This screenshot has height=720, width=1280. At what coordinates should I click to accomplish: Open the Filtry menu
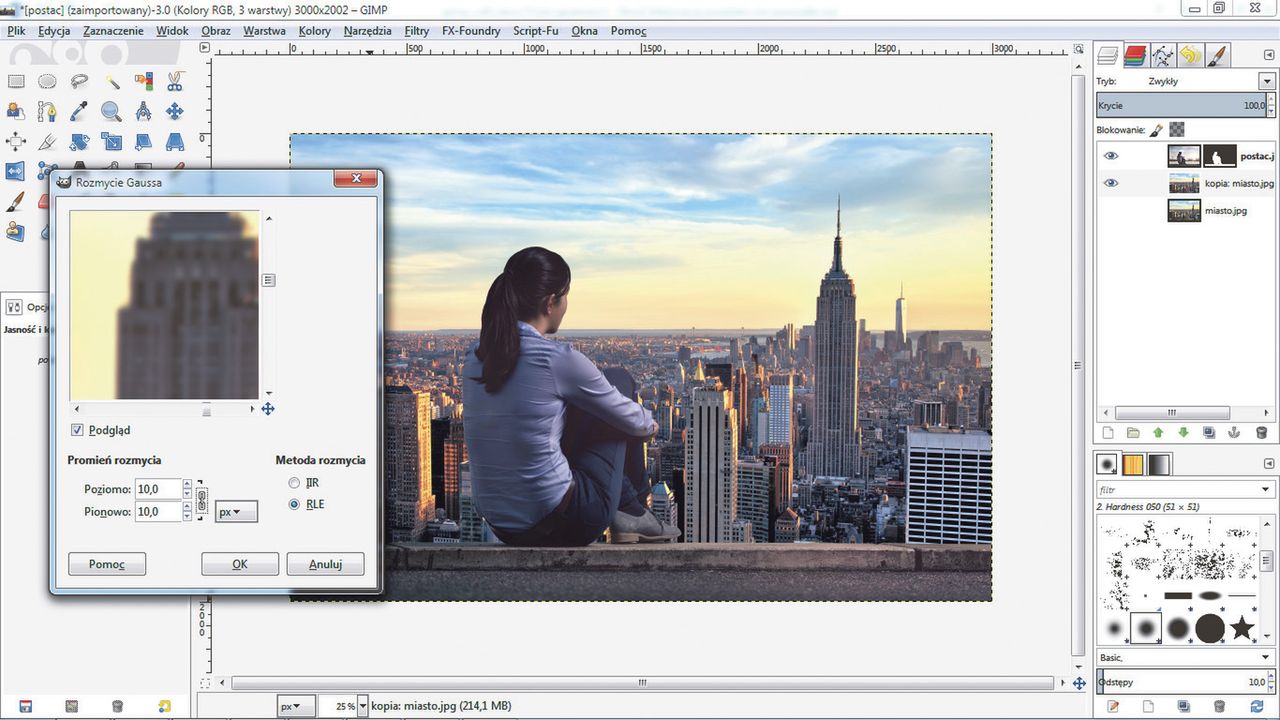[x=417, y=31]
